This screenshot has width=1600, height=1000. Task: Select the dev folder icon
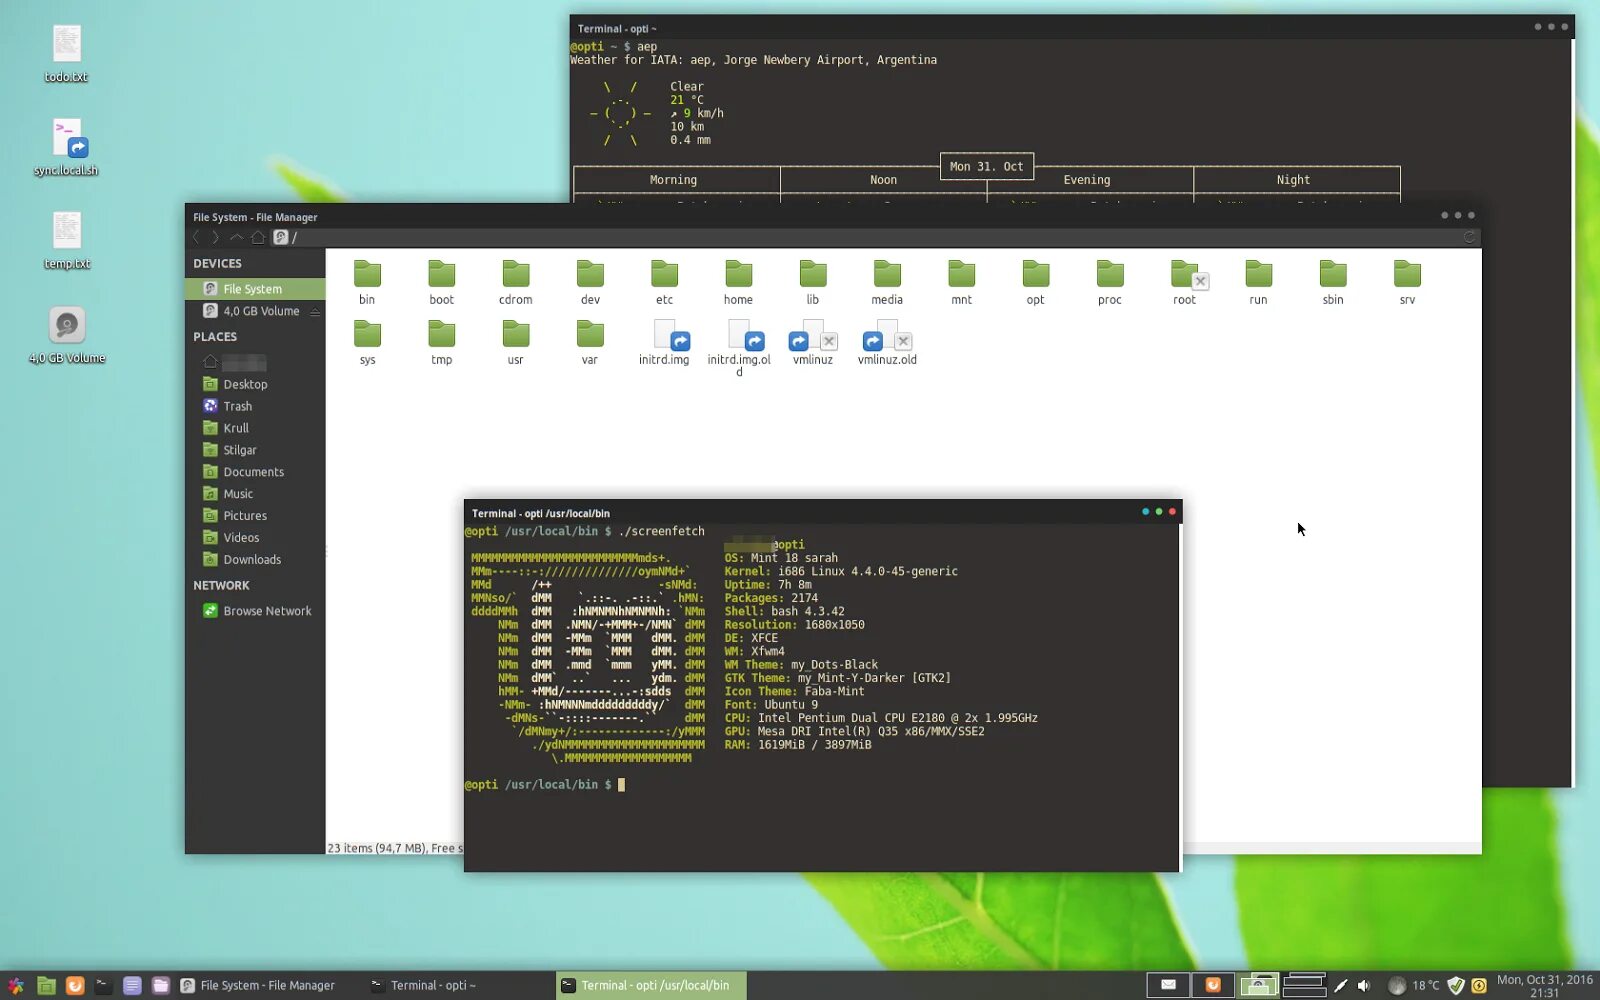(590, 274)
